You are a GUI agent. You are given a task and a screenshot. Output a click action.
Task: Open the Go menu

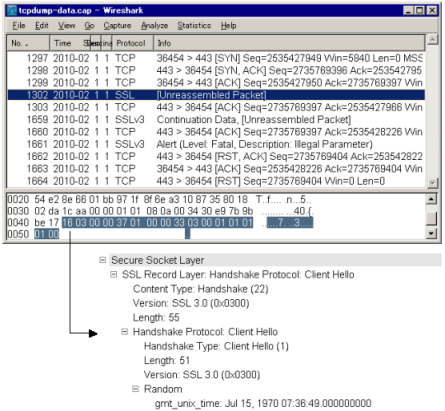[89, 26]
